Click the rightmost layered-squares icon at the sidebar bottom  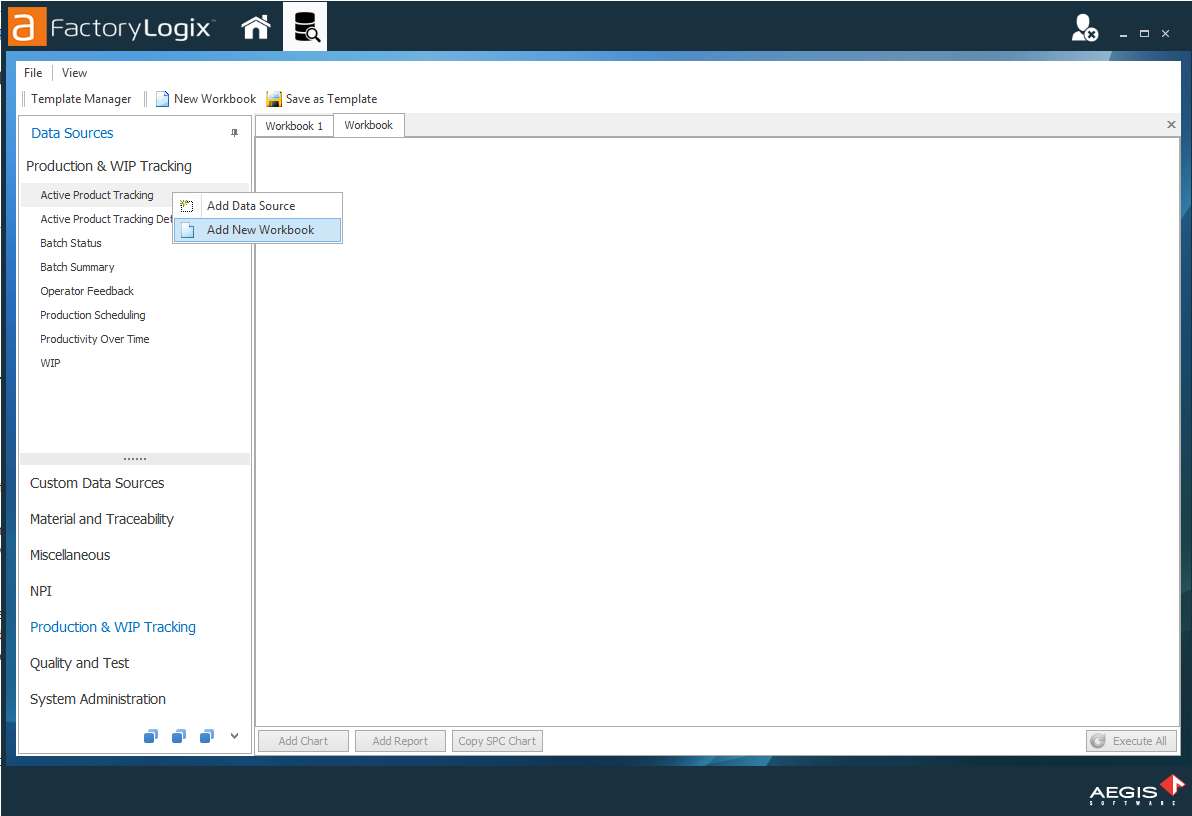click(x=207, y=735)
